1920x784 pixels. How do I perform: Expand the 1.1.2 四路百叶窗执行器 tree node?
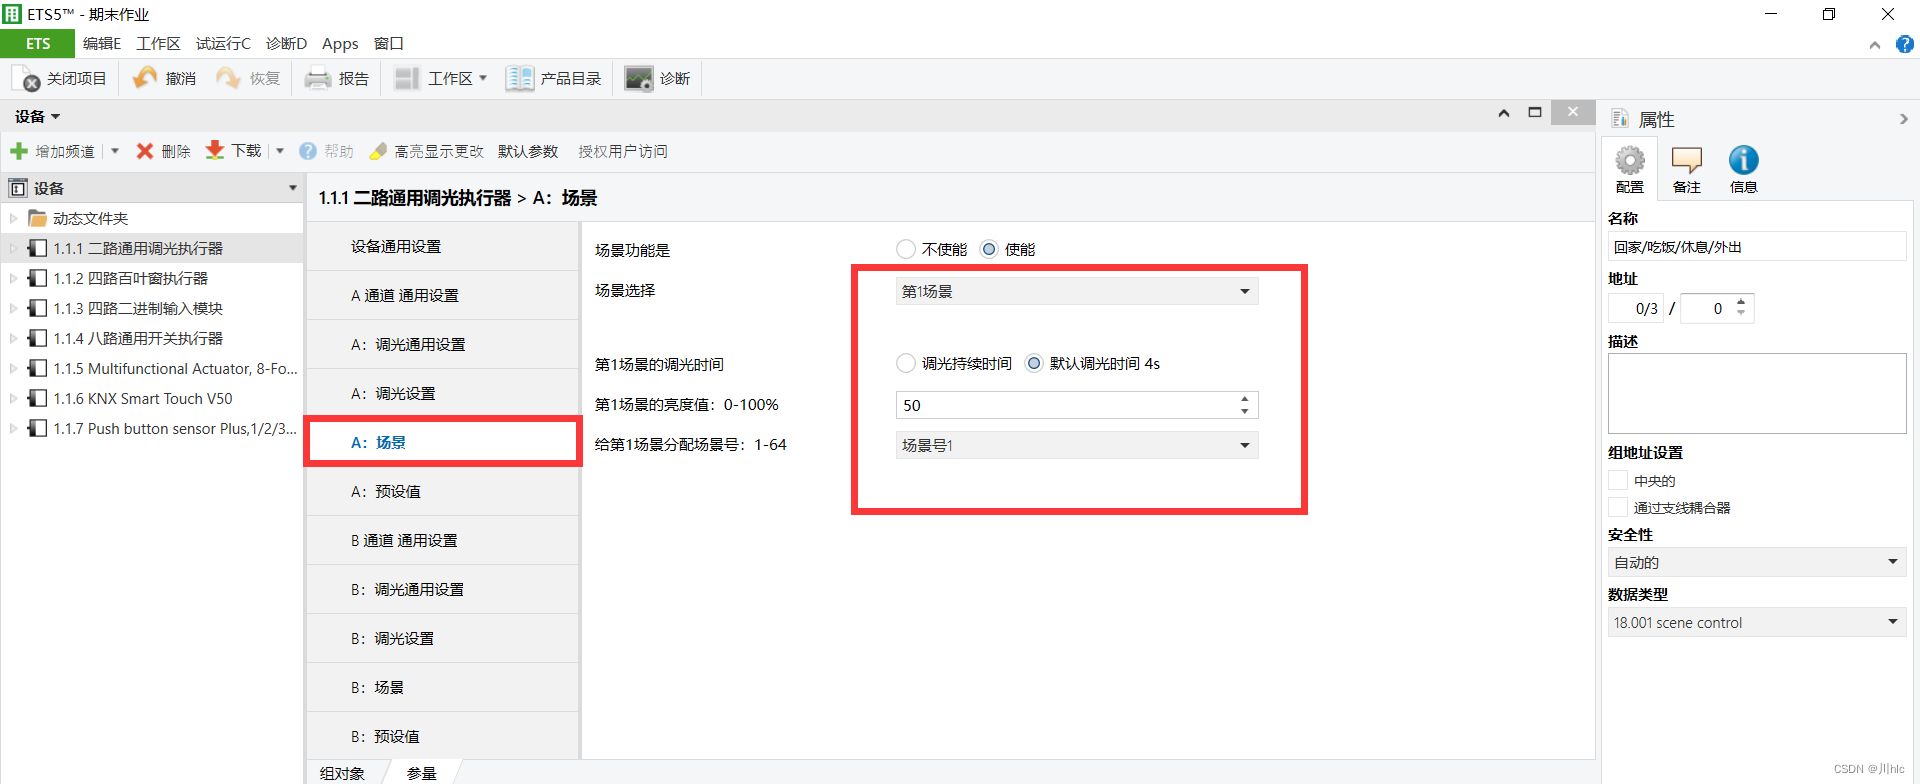click(x=13, y=278)
